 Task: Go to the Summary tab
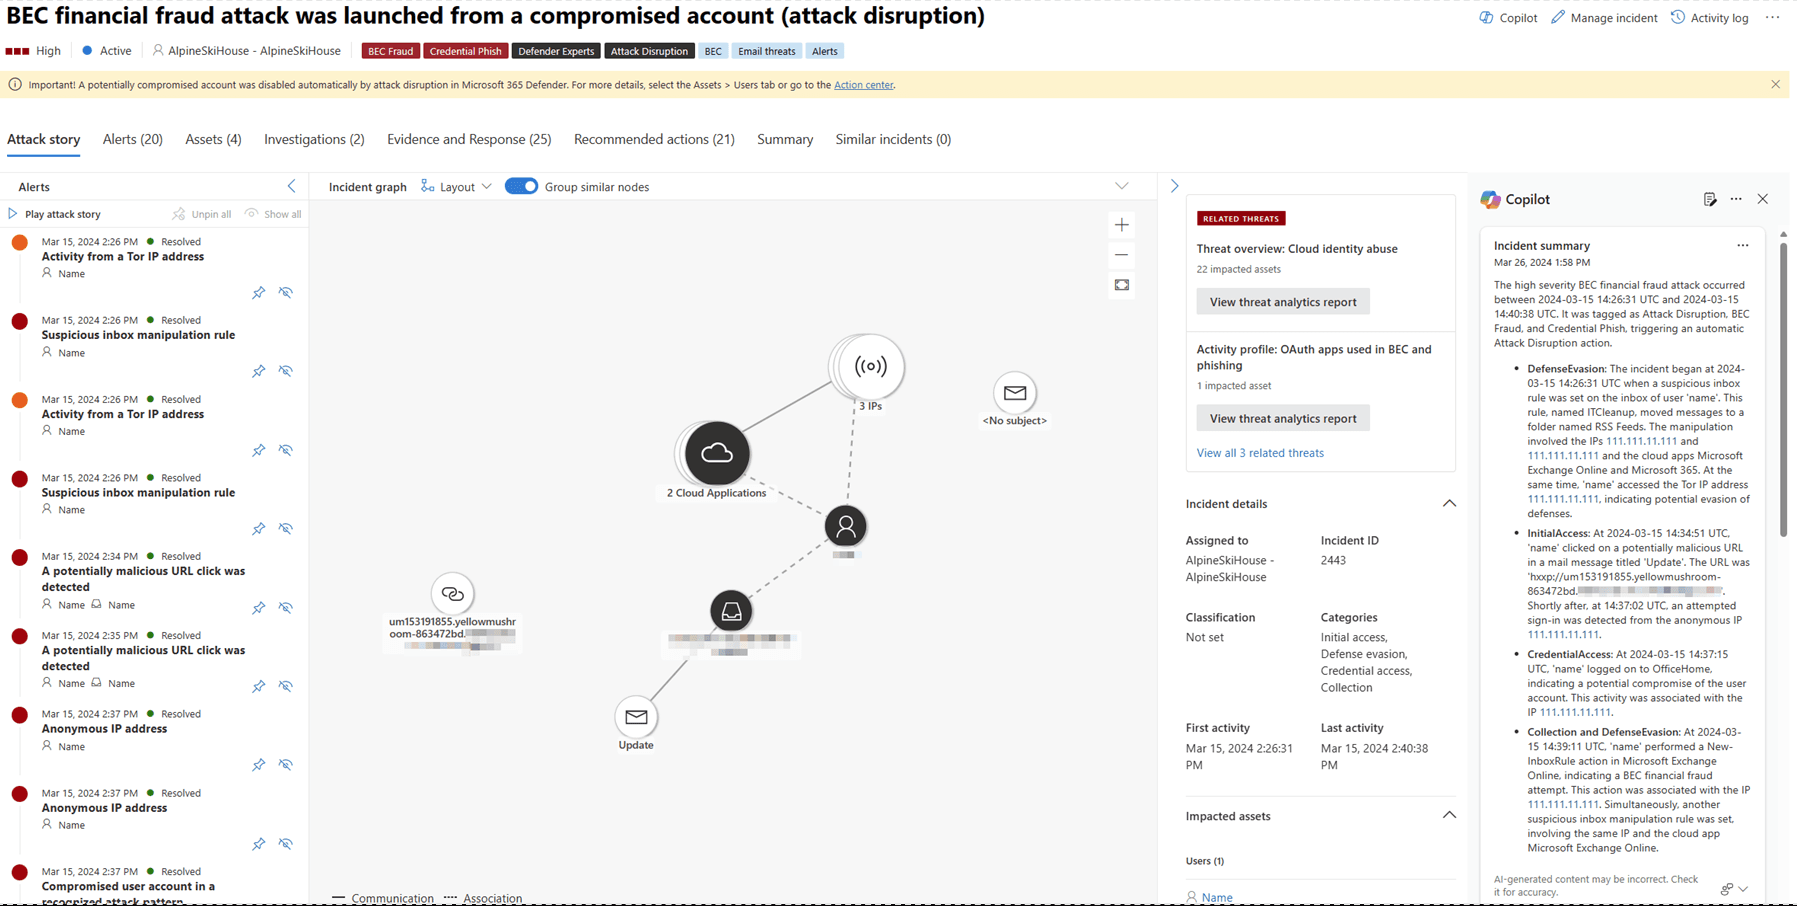pyautogui.click(x=785, y=139)
